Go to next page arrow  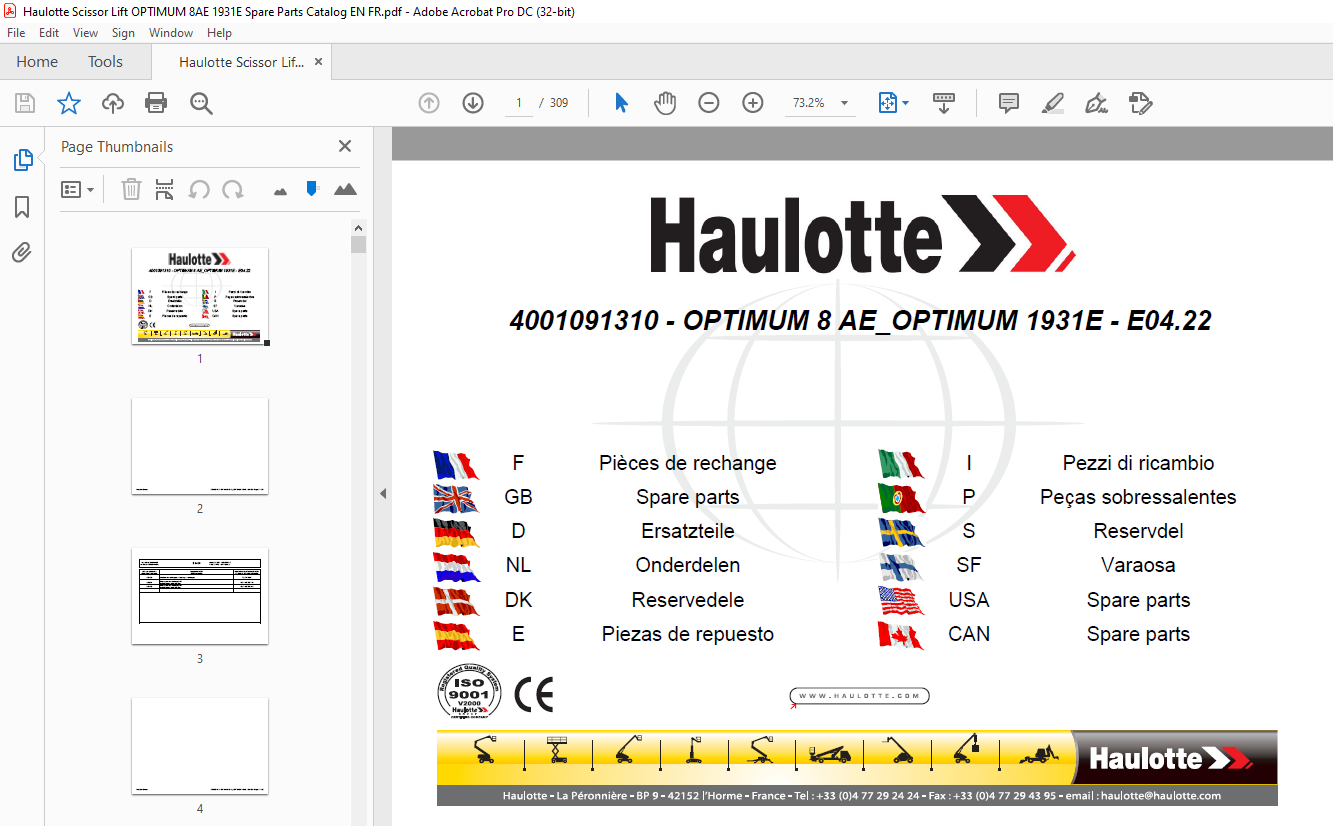pos(473,103)
